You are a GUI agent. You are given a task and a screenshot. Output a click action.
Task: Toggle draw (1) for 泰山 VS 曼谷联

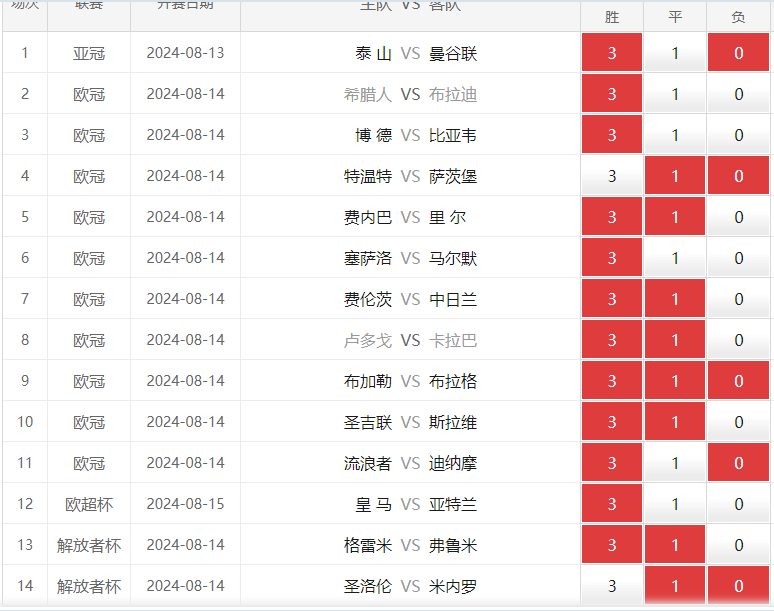(675, 52)
